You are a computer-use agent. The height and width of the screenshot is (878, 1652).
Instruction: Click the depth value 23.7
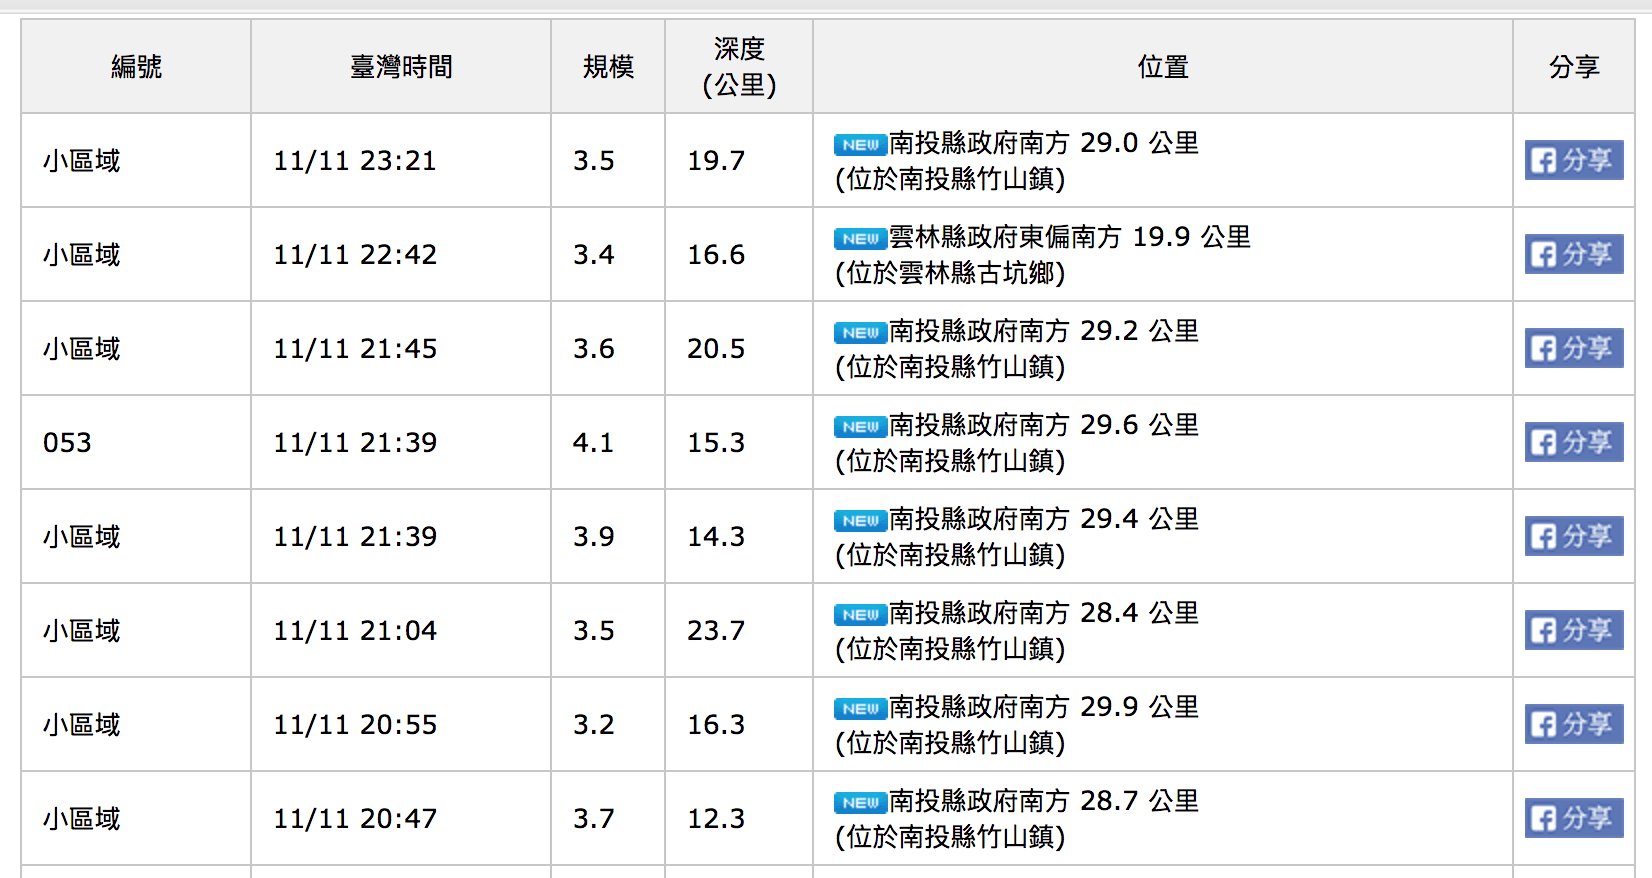click(x=716, y=630)
